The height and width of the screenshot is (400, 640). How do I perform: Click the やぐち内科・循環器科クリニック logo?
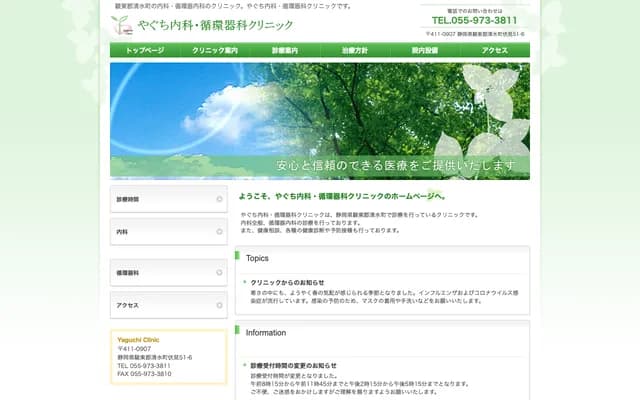(202, 25)
